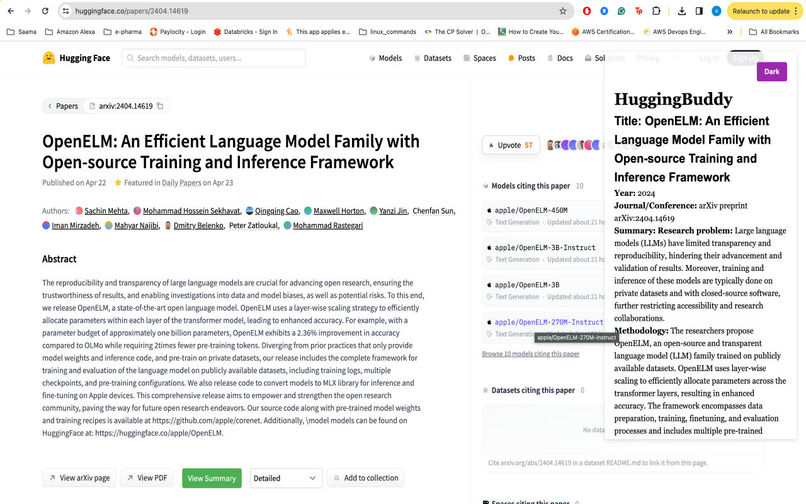This screenshot has height=504, width=806.
Task: Click the upvoters avatar row
Action: pyautogui.click(x=574, y=145)
